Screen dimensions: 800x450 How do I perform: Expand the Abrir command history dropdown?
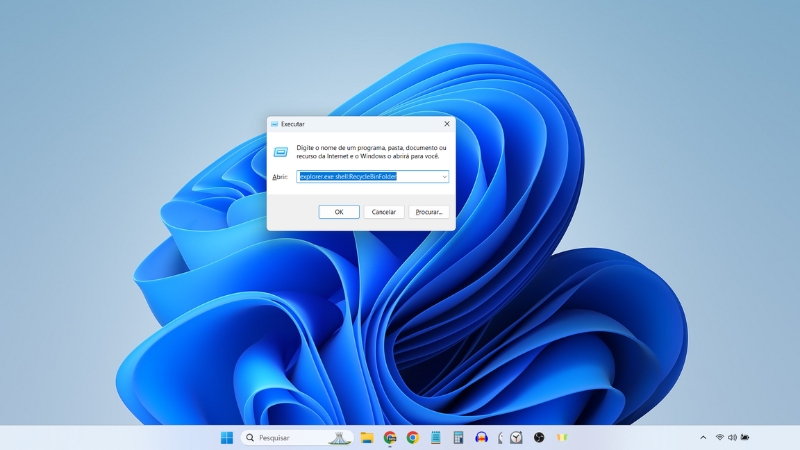point(444,176)
